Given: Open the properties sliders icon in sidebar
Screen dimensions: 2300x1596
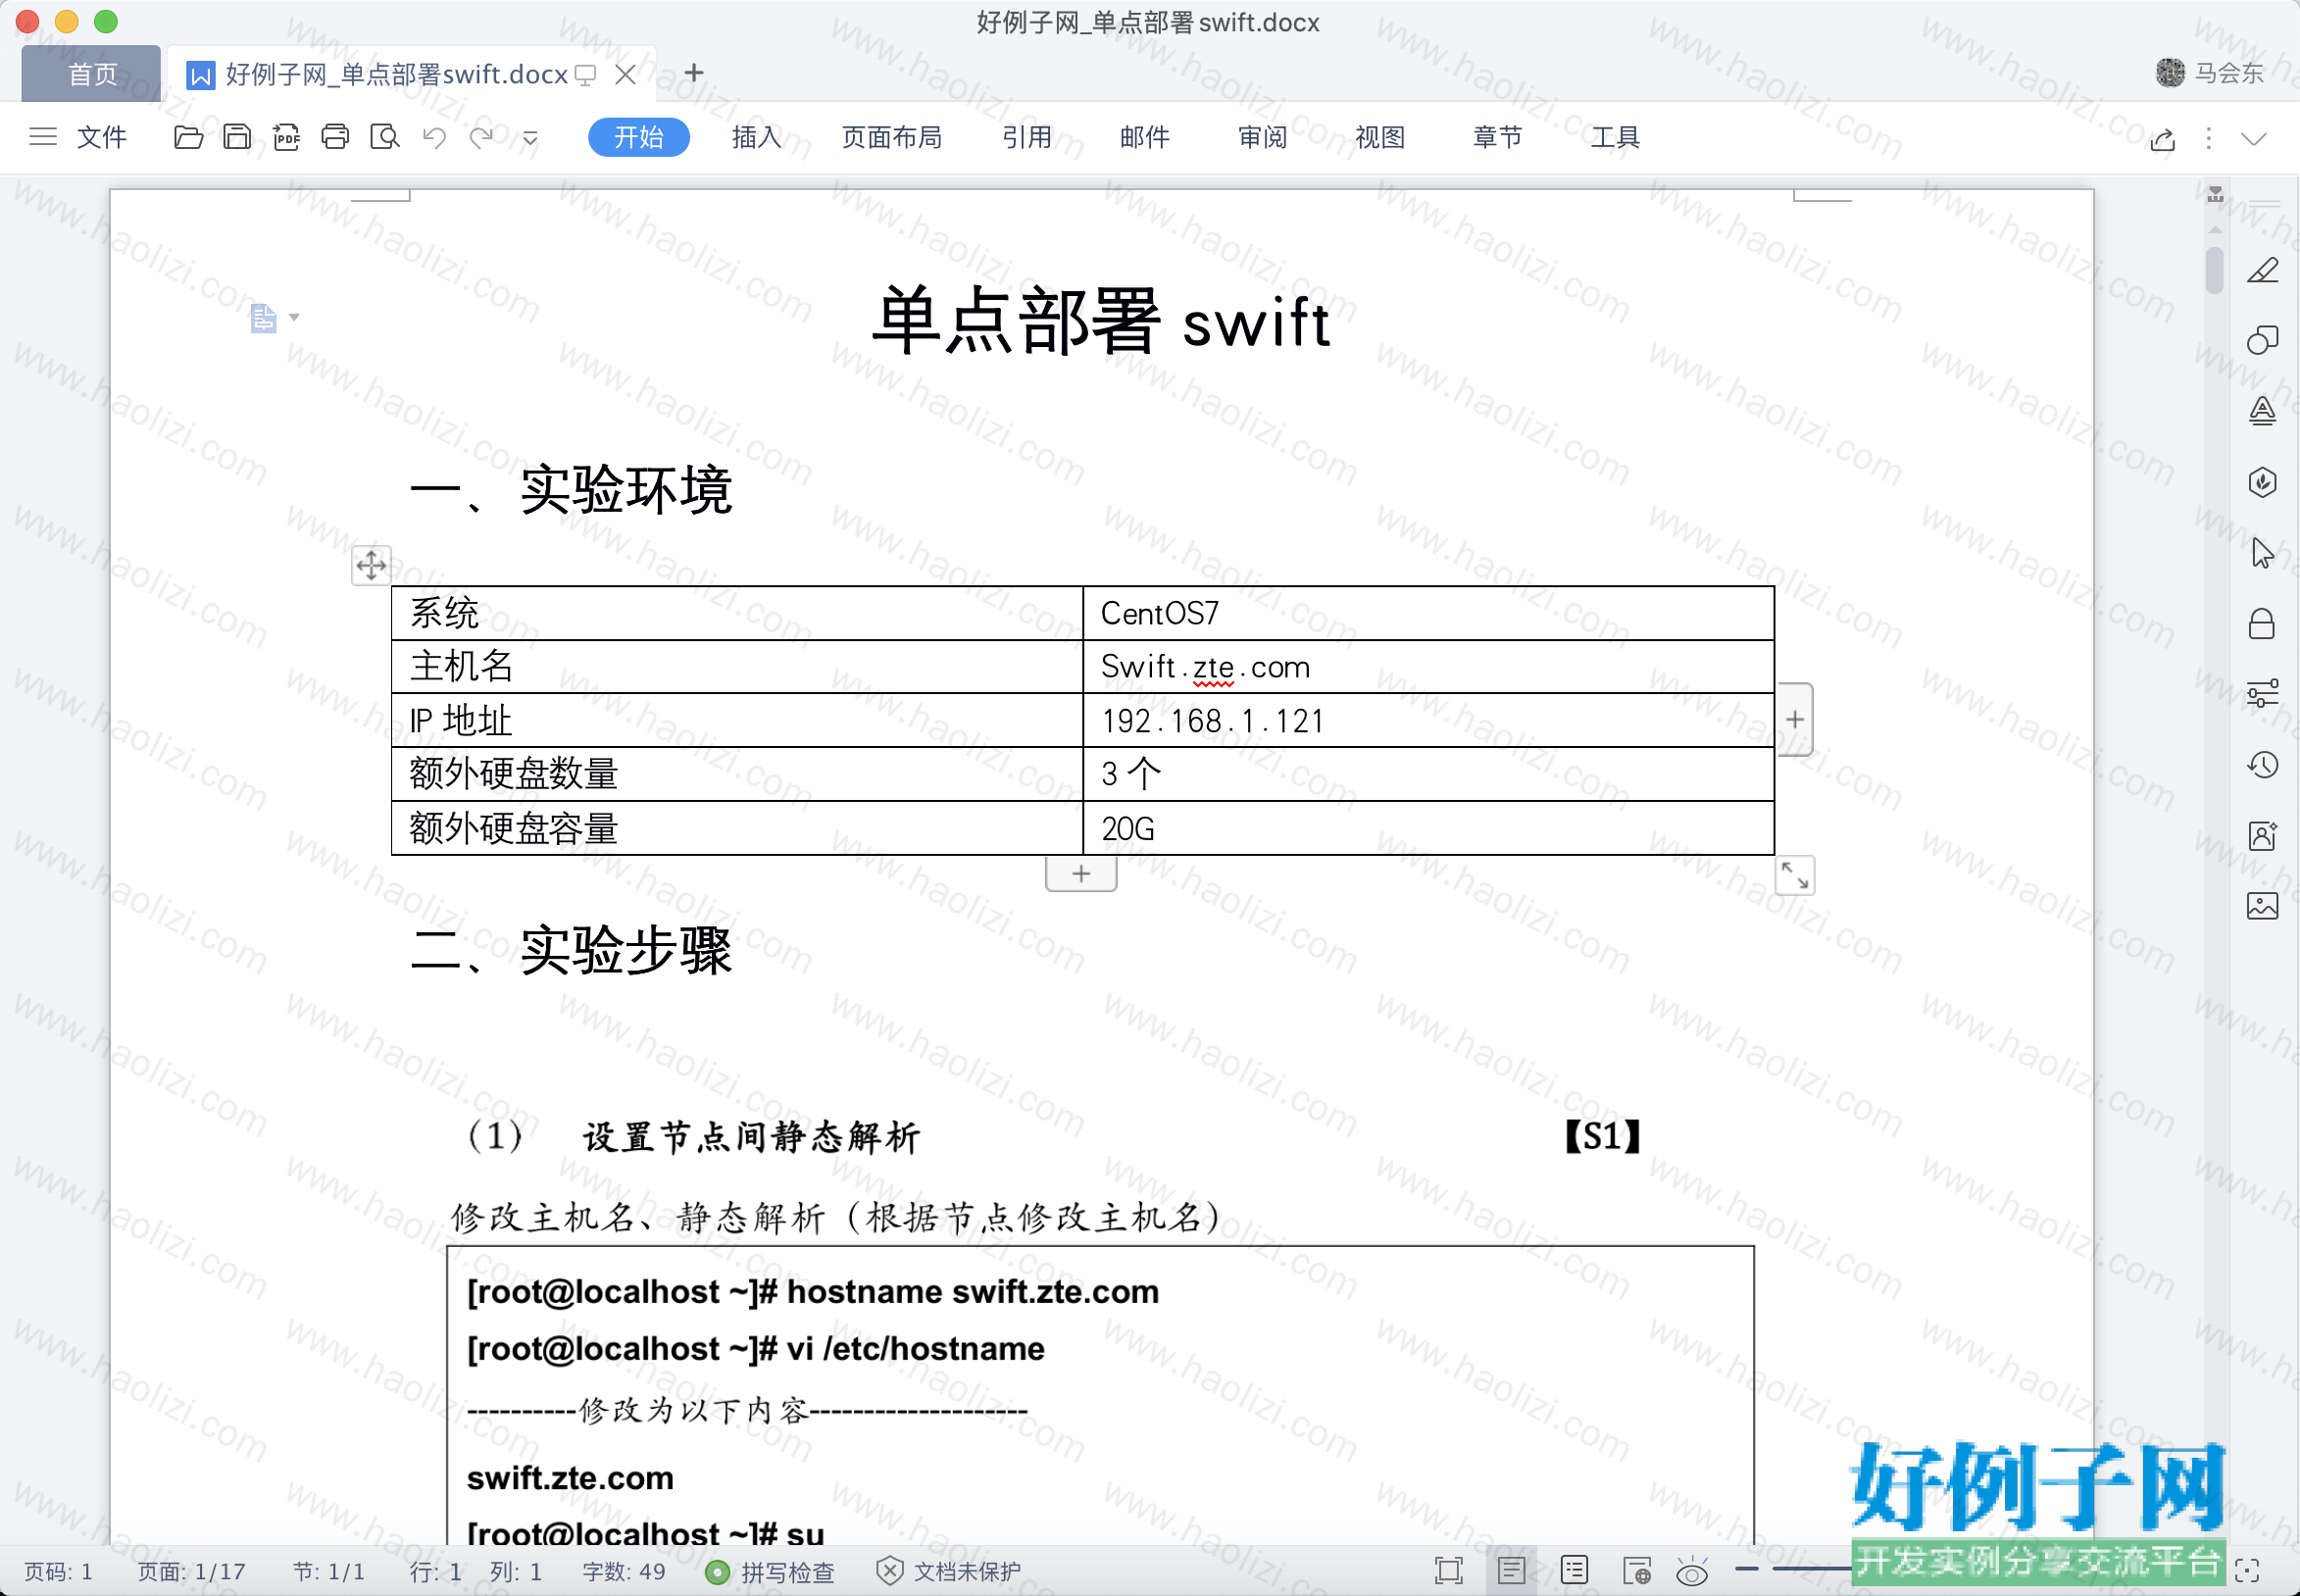Looking at the screenshot, I should click(2262, 693).
